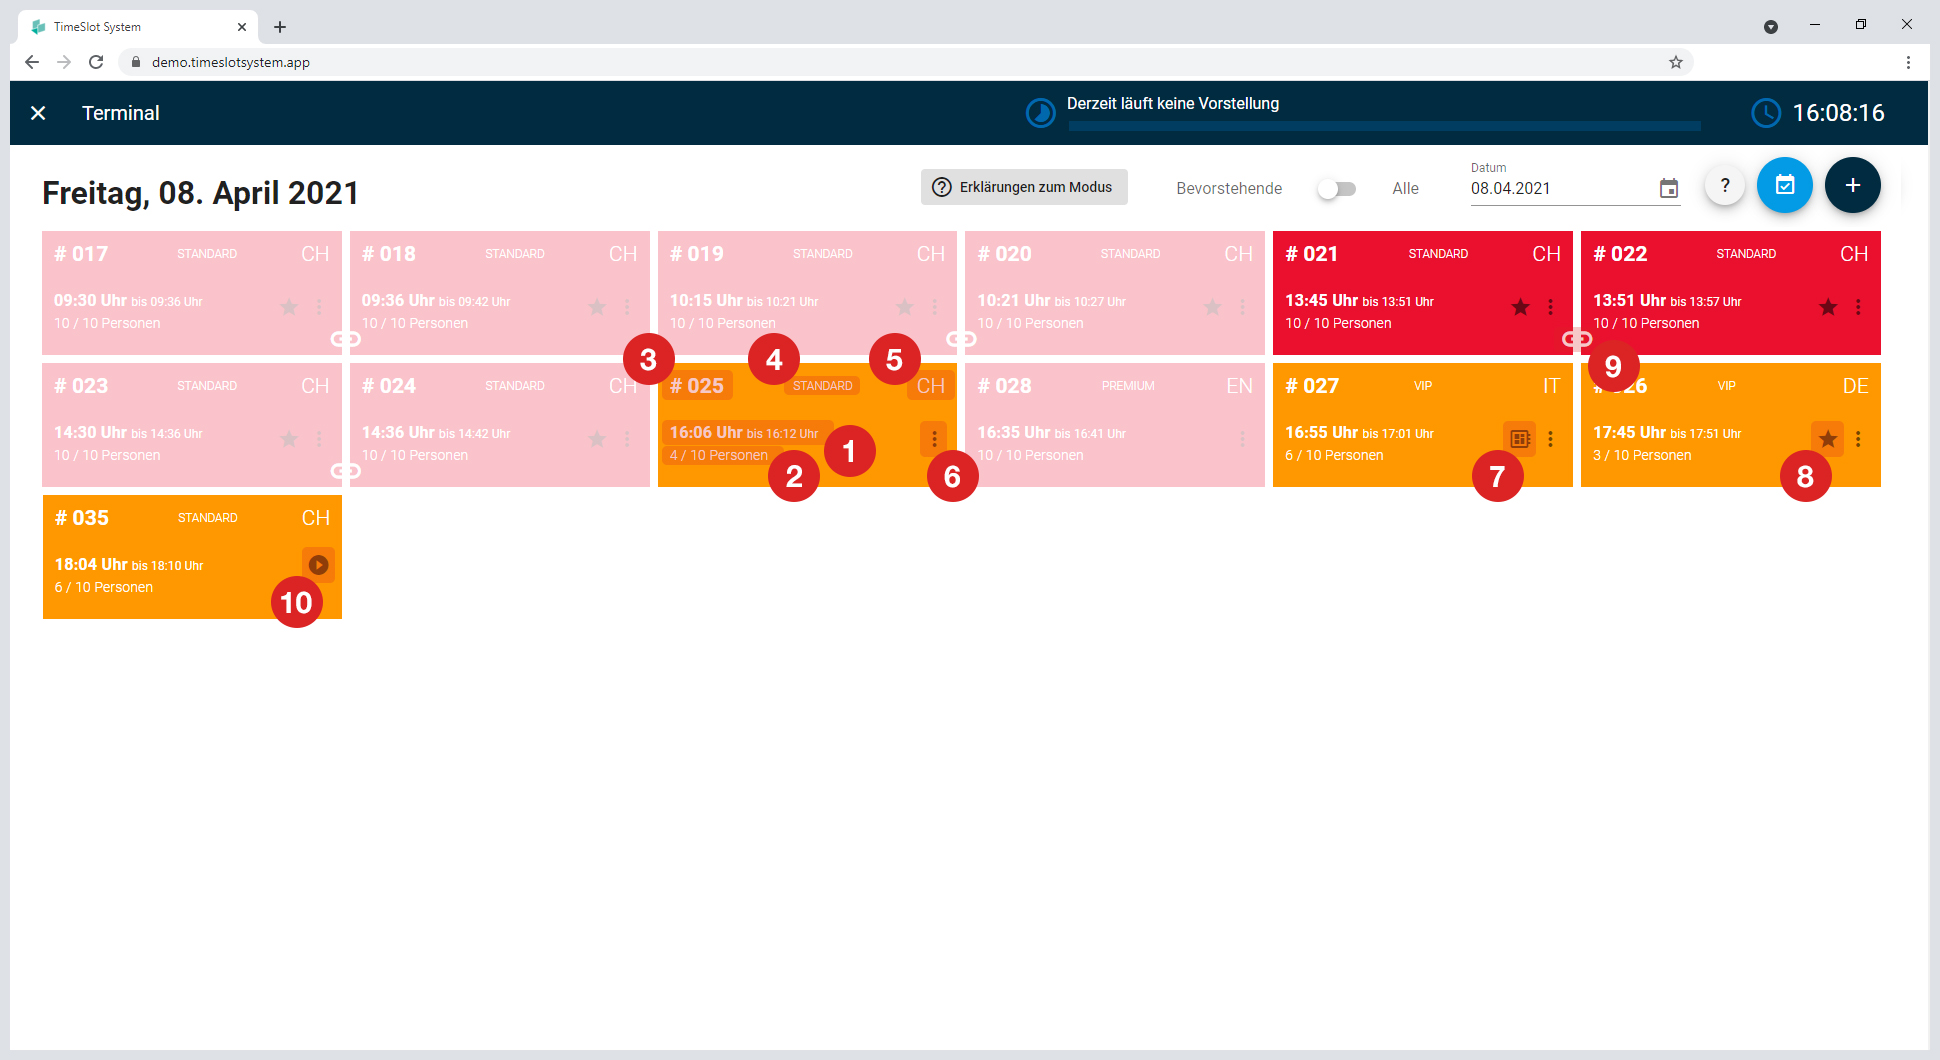Click the question mark help button
The width and height of the screenshot is (1940, 1060).
tap(1725, 185)
